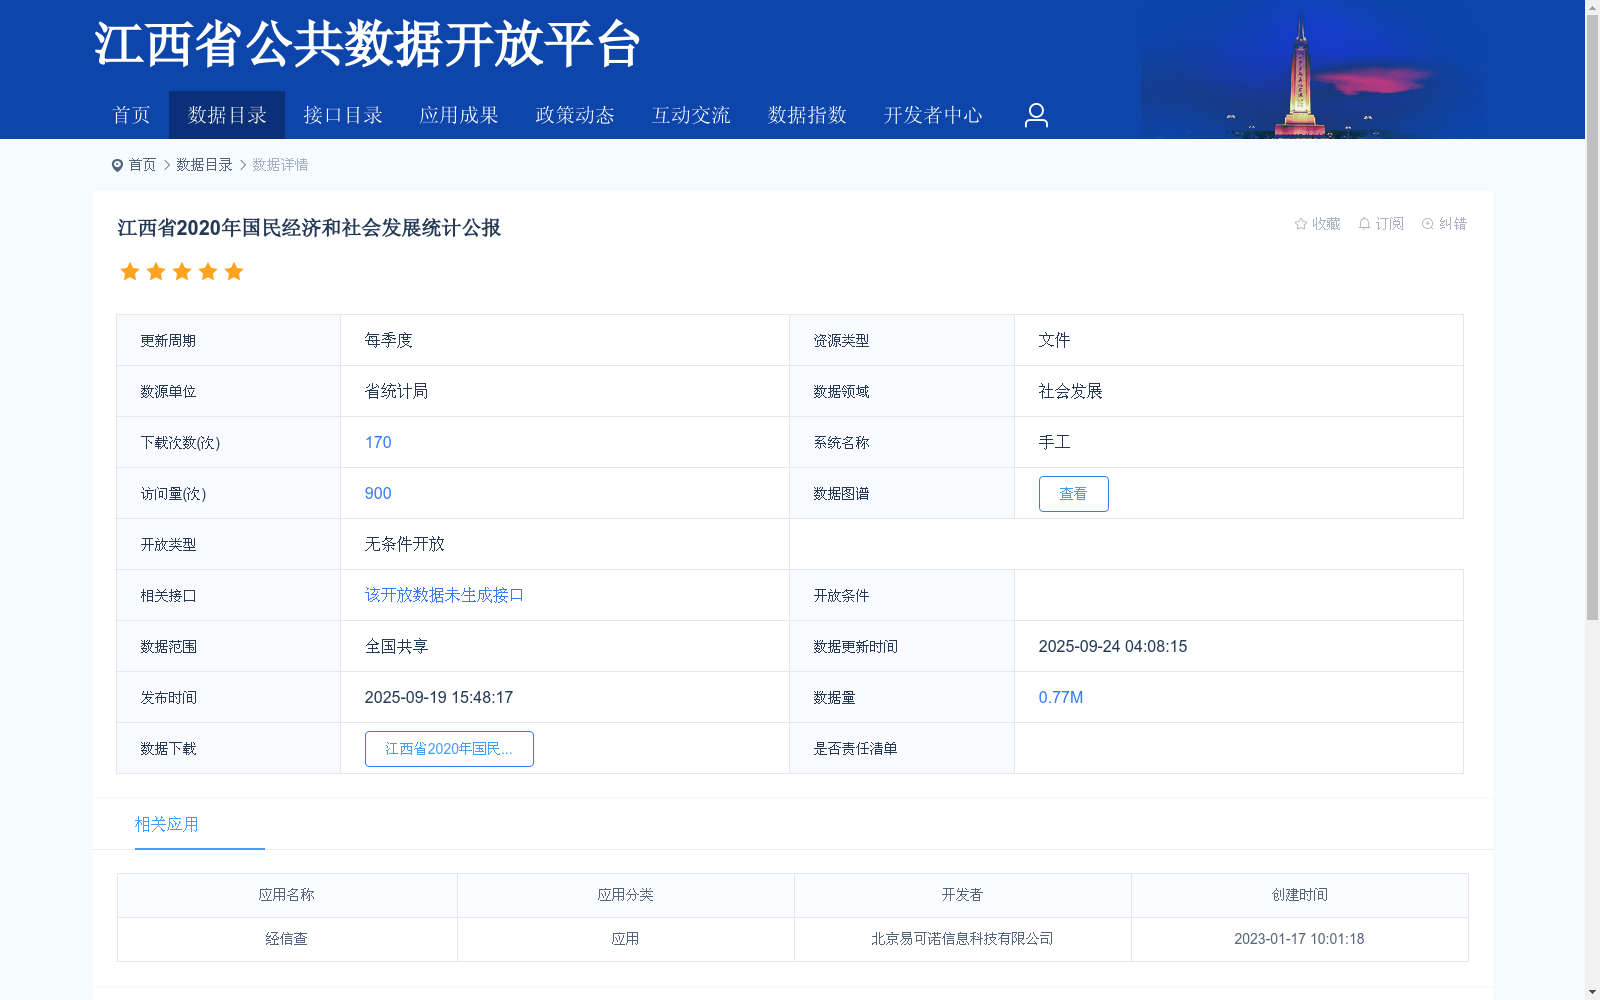Open 政策动态 navigation tab
The width and height of the screenshot is (1600, 1000).
(575, 115)
